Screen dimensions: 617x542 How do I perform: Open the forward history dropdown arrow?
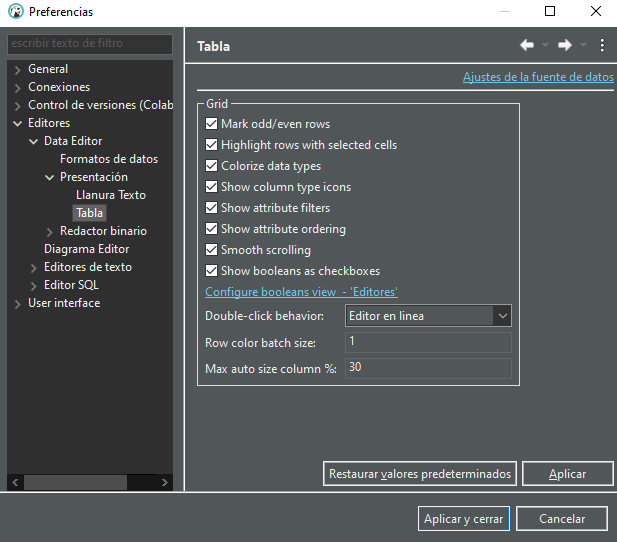584,45
